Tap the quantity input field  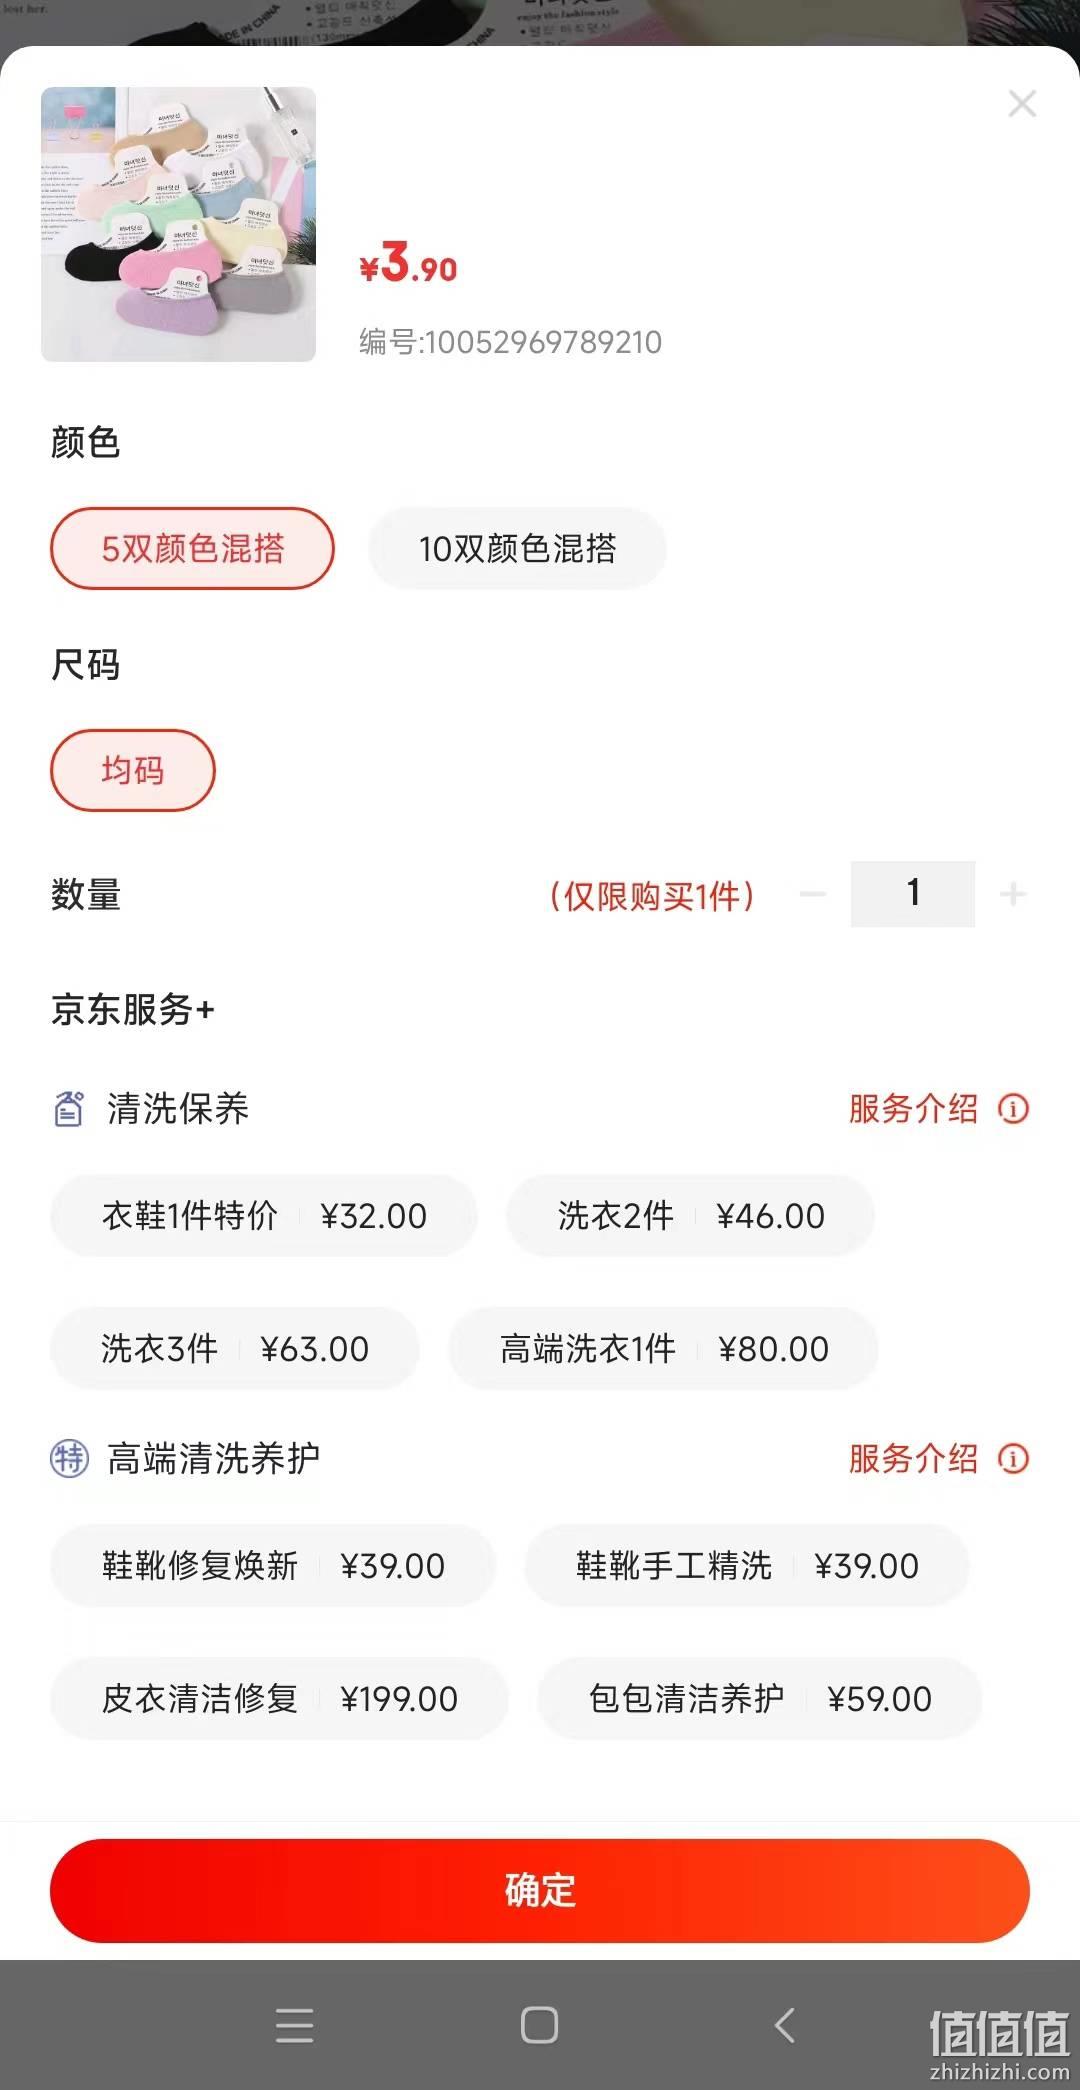click(x=913, y=894)
